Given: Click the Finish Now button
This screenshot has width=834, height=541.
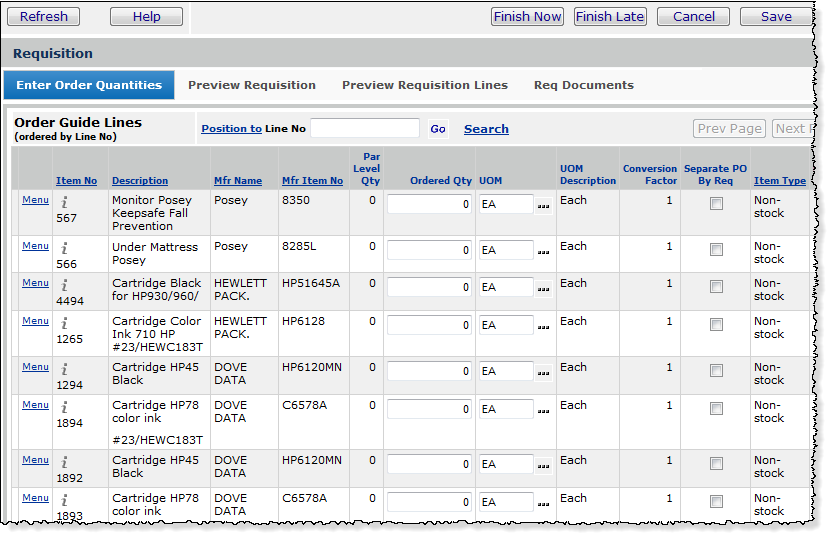Looking at the screenshot, I should pyautogui.click(x=527, y=16).
